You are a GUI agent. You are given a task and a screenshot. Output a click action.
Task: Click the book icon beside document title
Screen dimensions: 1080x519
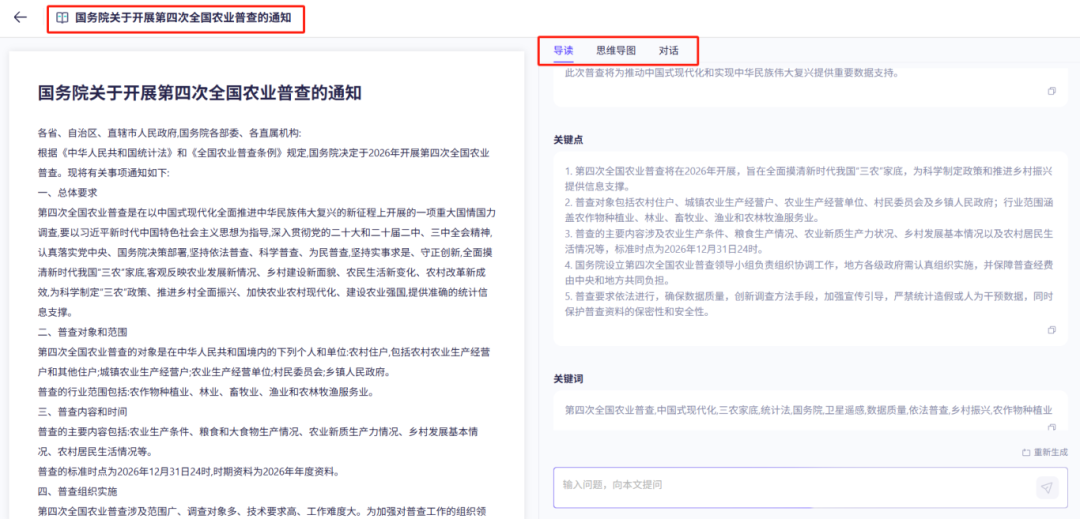pyautogui.click(x=62, y=18)
